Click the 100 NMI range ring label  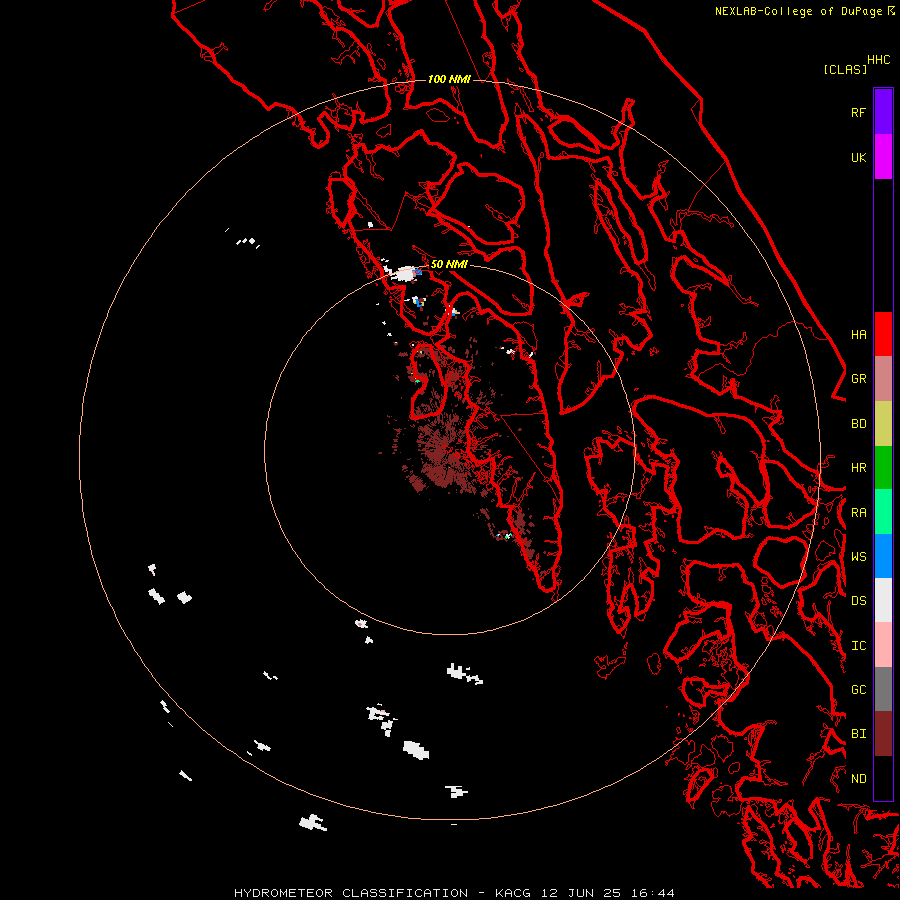click(449, 79)
